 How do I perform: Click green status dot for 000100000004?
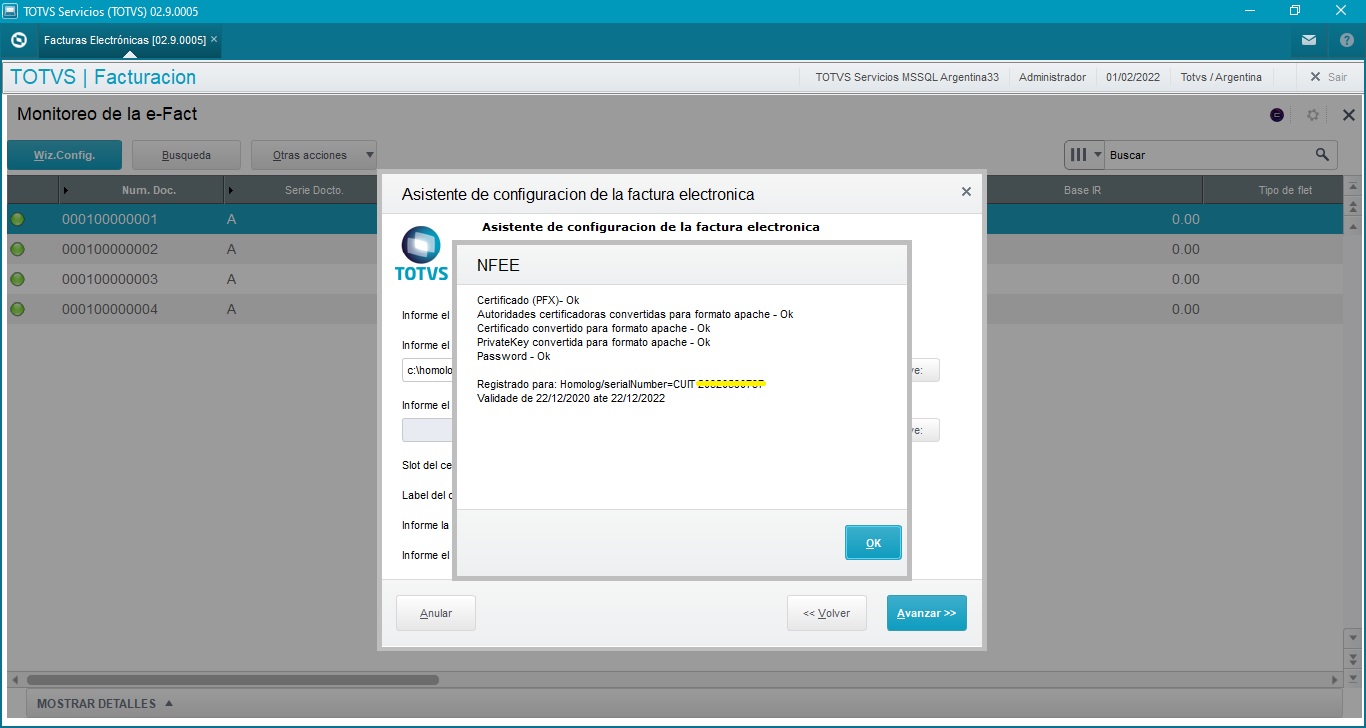[18, 309]
